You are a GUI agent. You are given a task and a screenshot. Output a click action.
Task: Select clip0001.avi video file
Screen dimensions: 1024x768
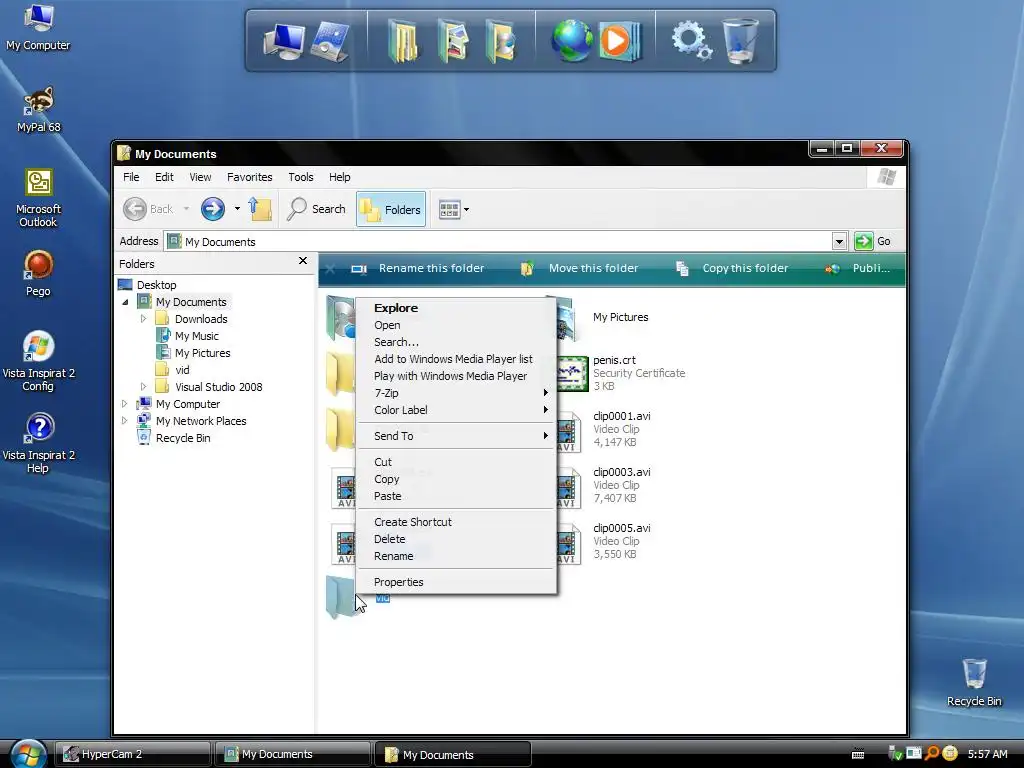coord(604,429)
